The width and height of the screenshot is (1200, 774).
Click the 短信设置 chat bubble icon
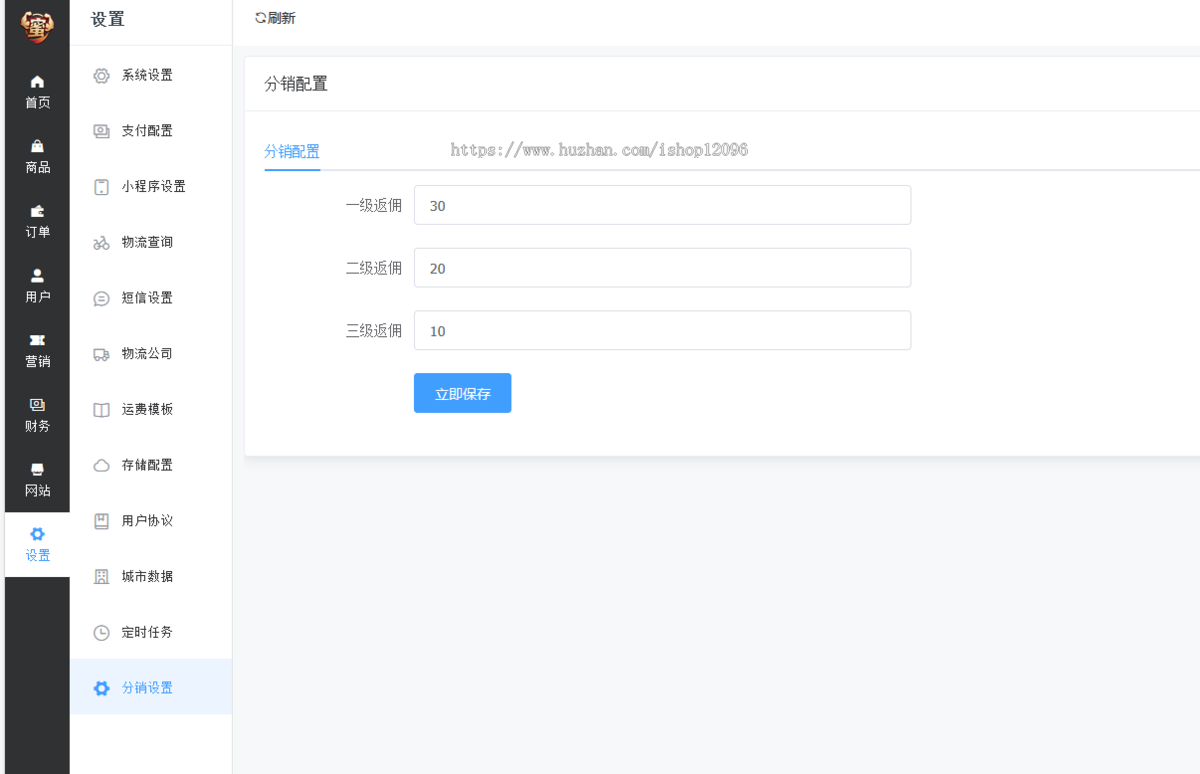pyautogui.click(x=101, y=298)
